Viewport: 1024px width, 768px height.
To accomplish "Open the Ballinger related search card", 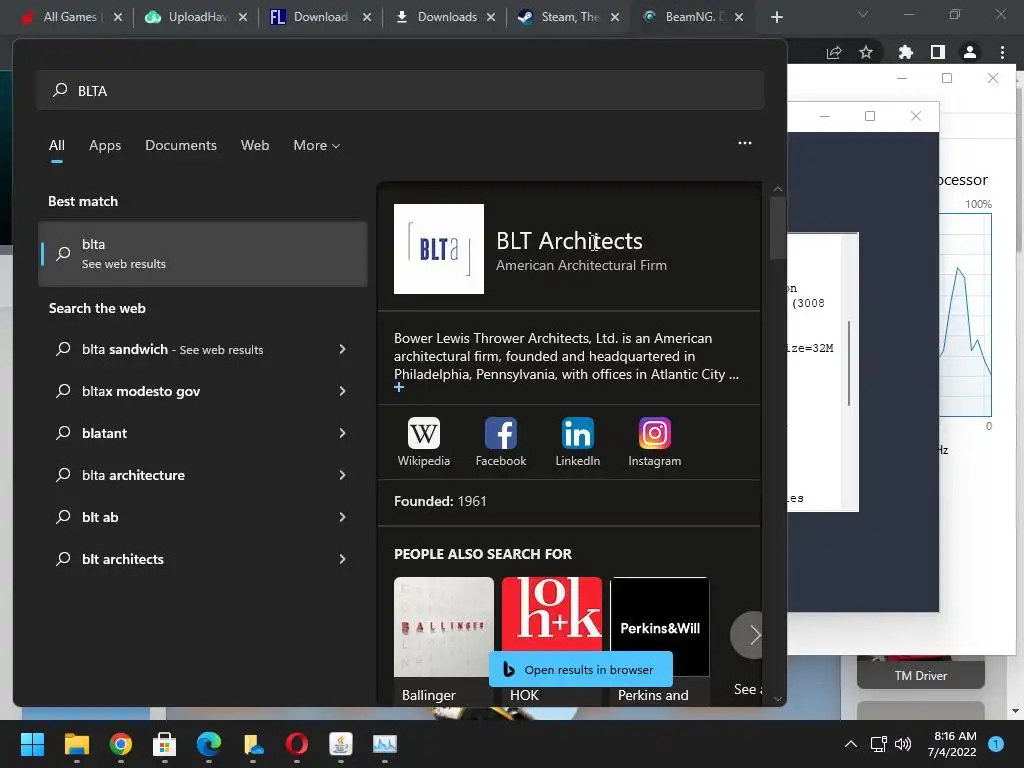I will (x=443, y=640).
